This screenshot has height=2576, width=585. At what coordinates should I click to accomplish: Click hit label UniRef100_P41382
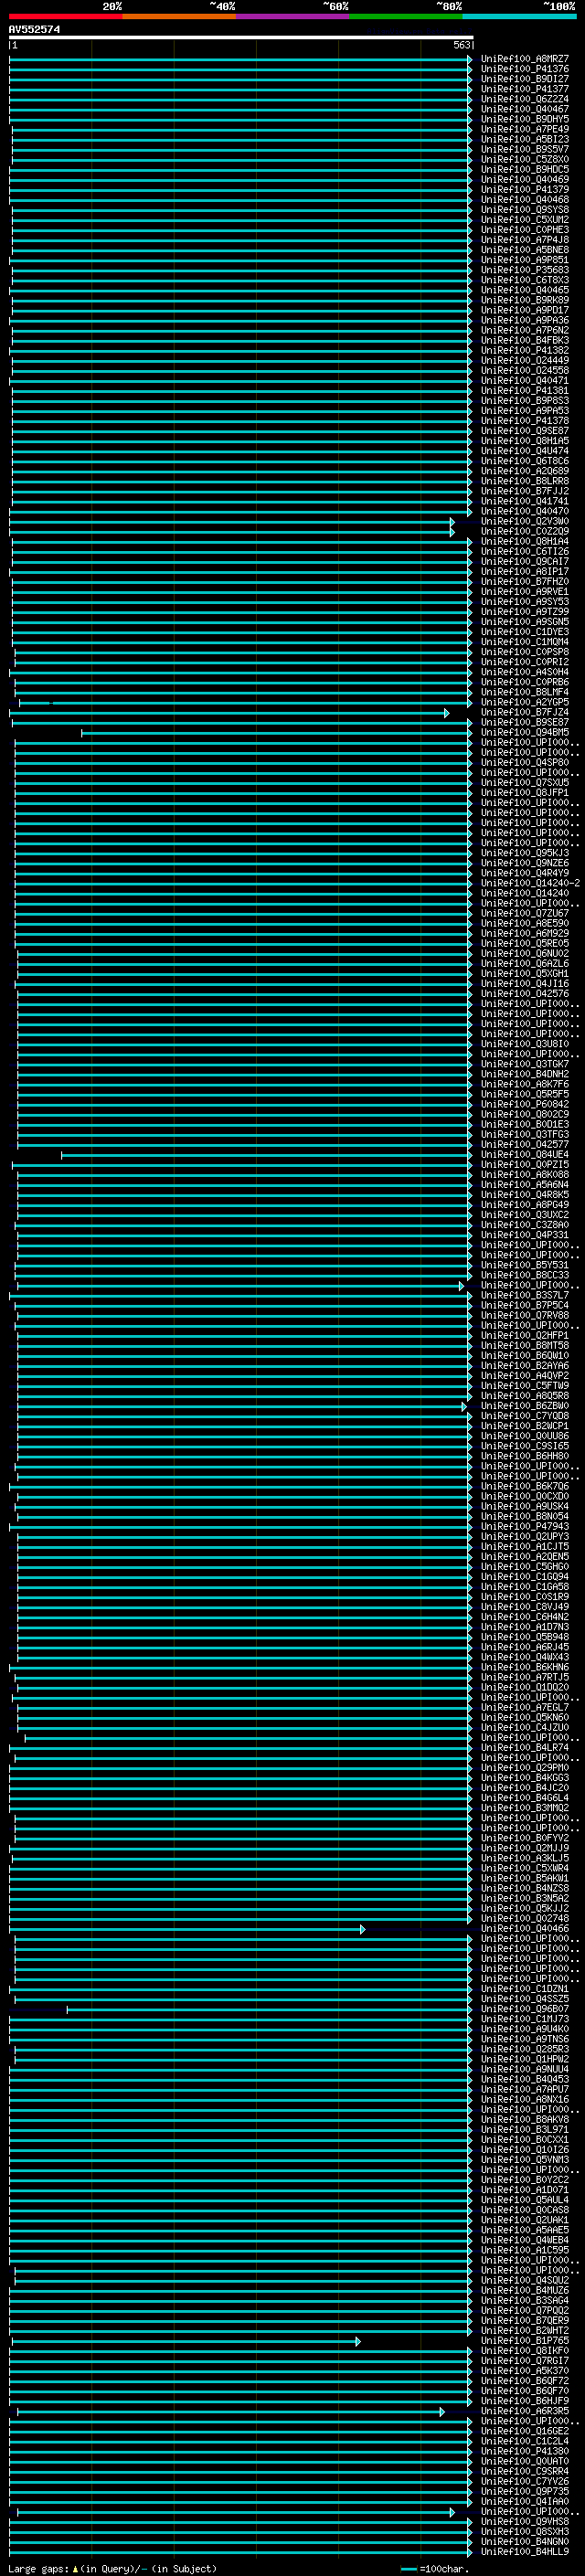(x=524, y=350)
